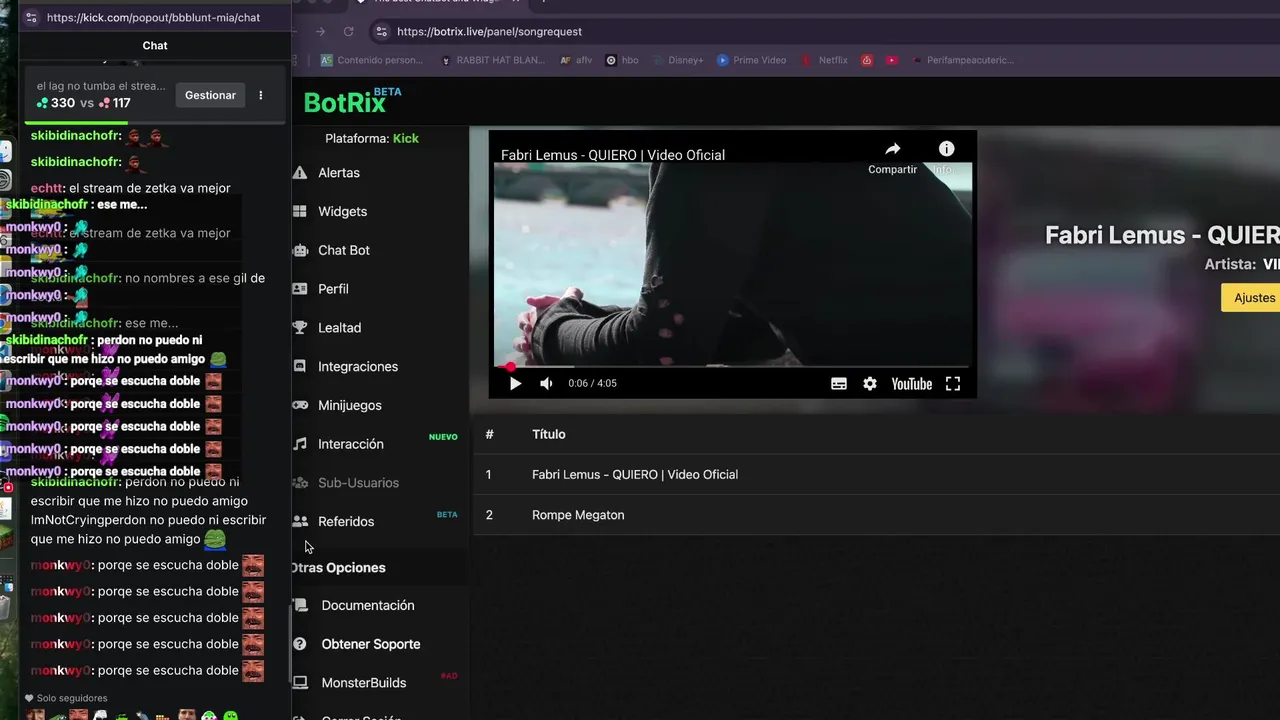Click the Perfil card icon
1280x720 pixels.
pyautogui.click(x=299, y=289)
